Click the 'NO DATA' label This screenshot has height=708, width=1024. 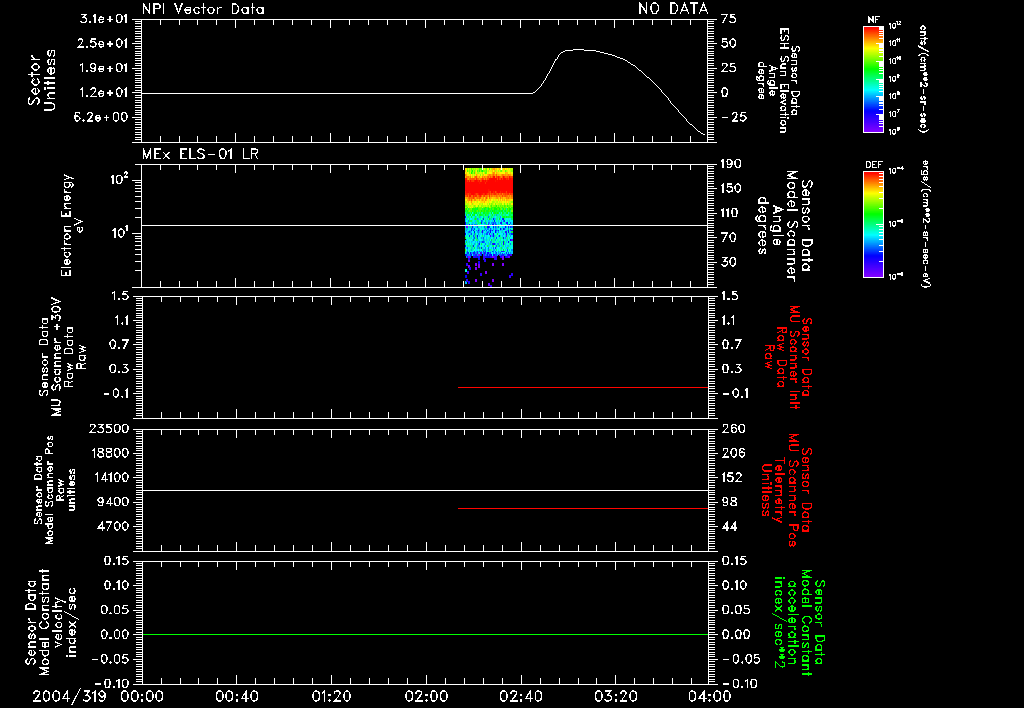[673, 8]
